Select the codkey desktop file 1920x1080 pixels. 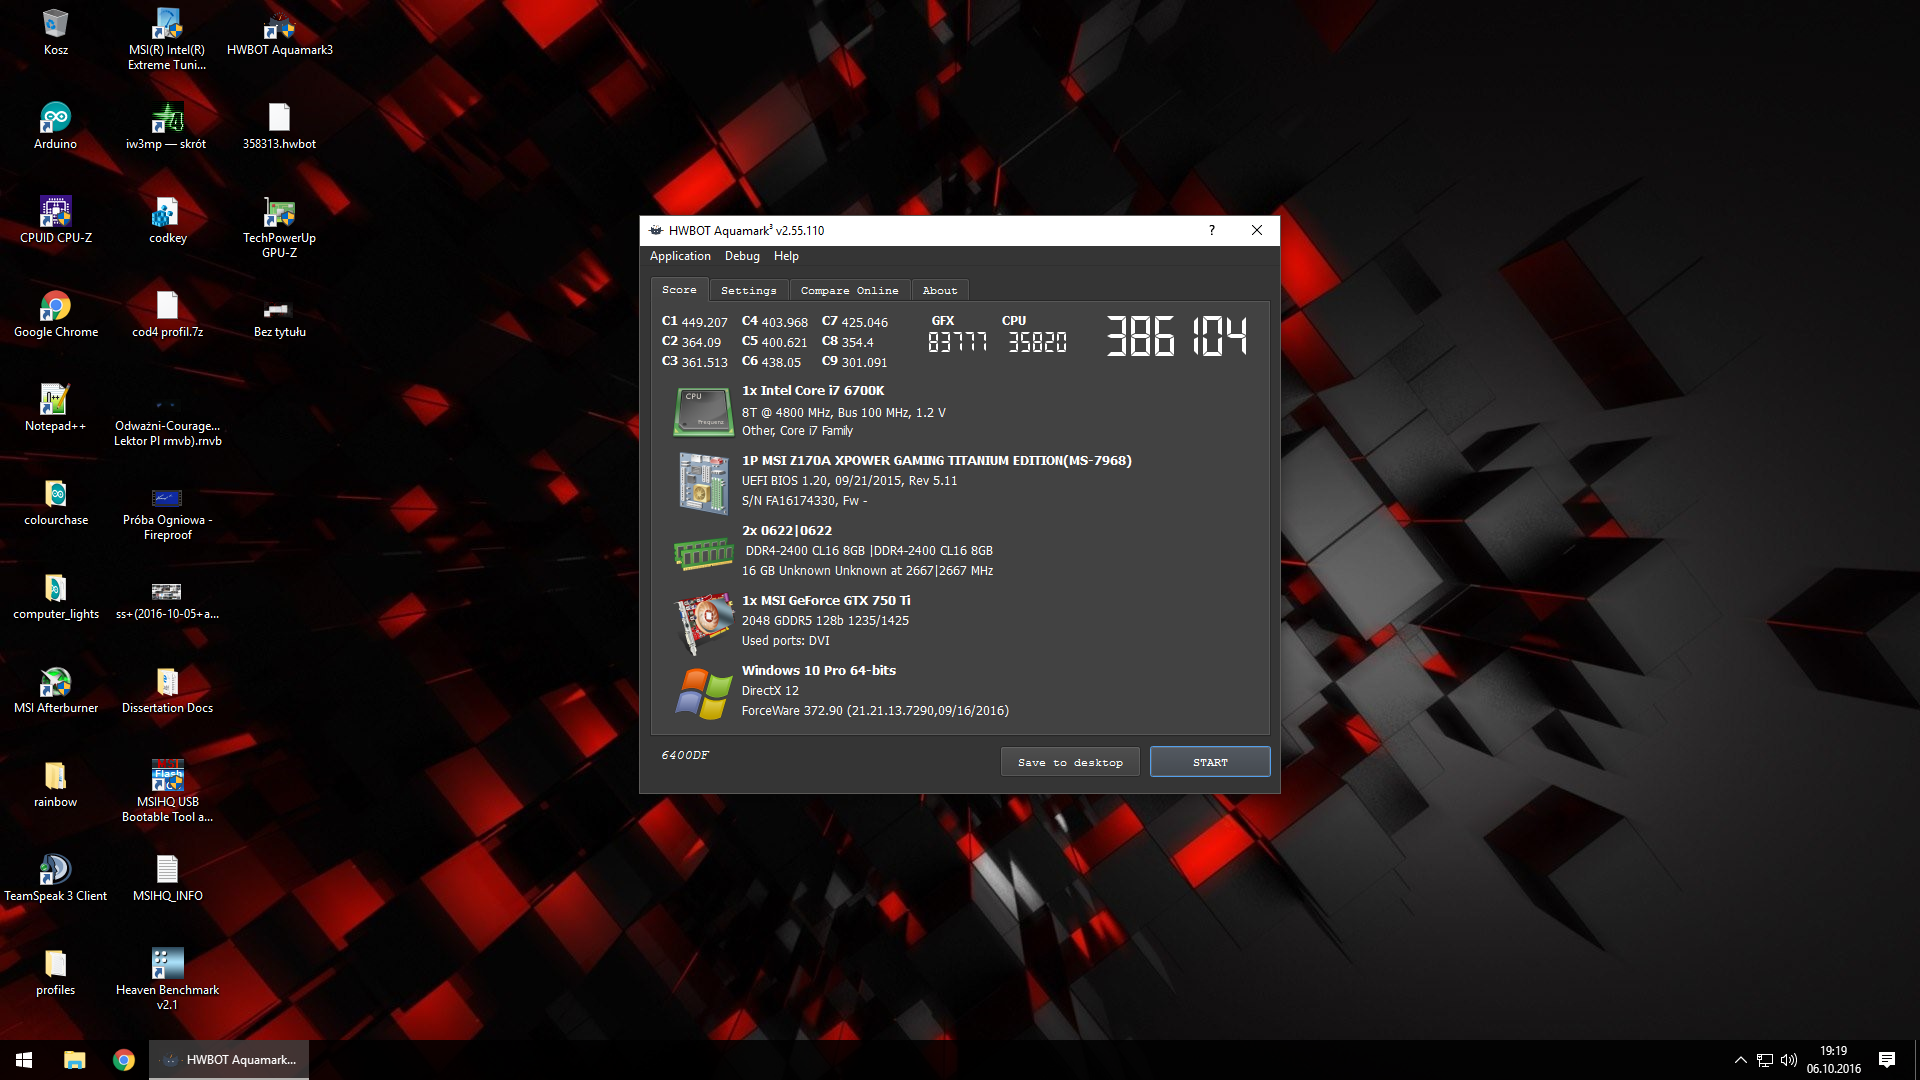167,220
